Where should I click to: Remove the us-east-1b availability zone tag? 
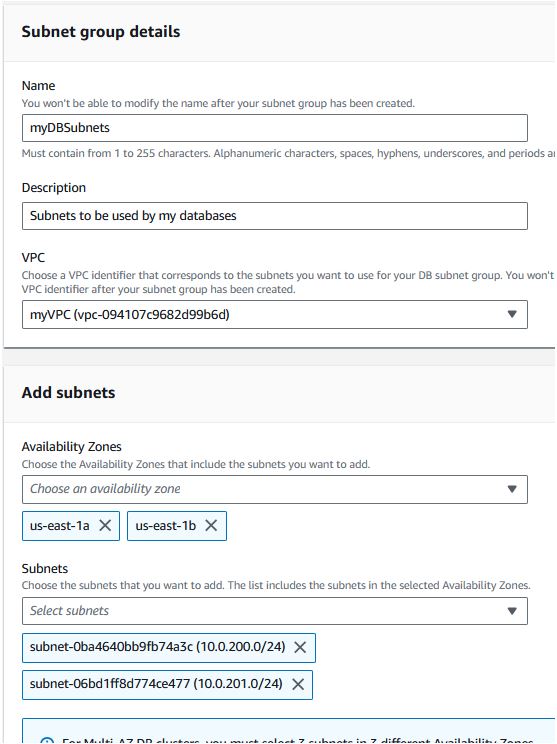click(x=211, y=525)
